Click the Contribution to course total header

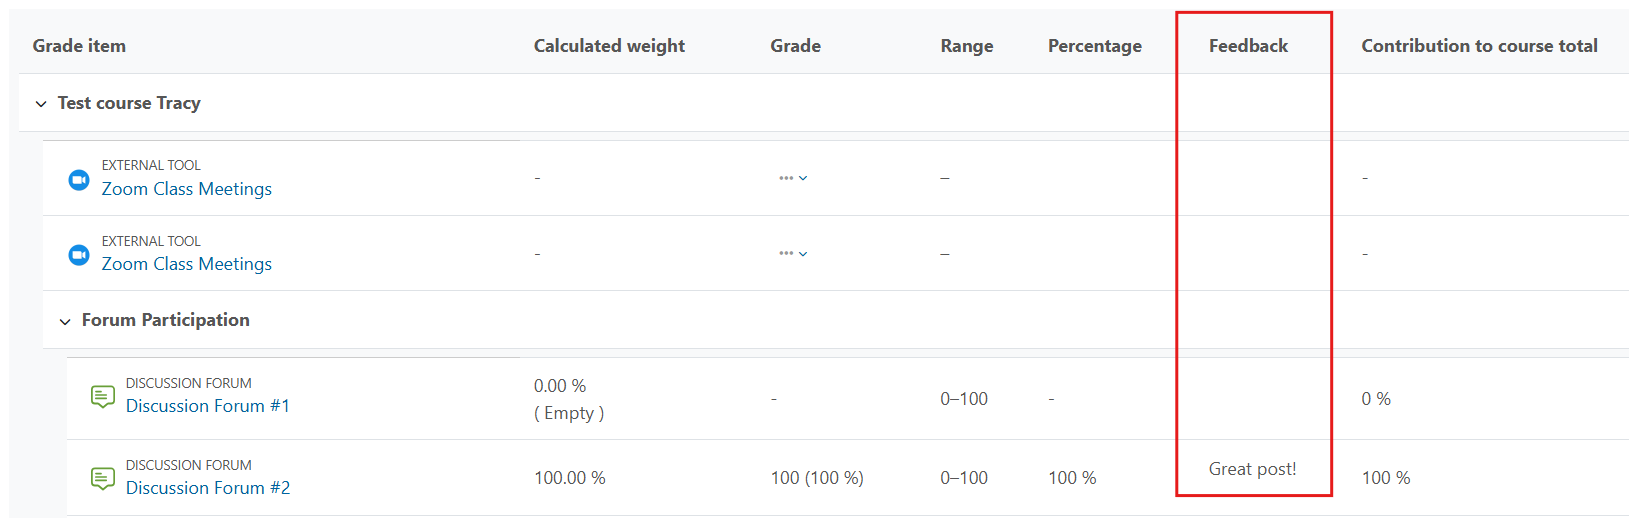1479,46
